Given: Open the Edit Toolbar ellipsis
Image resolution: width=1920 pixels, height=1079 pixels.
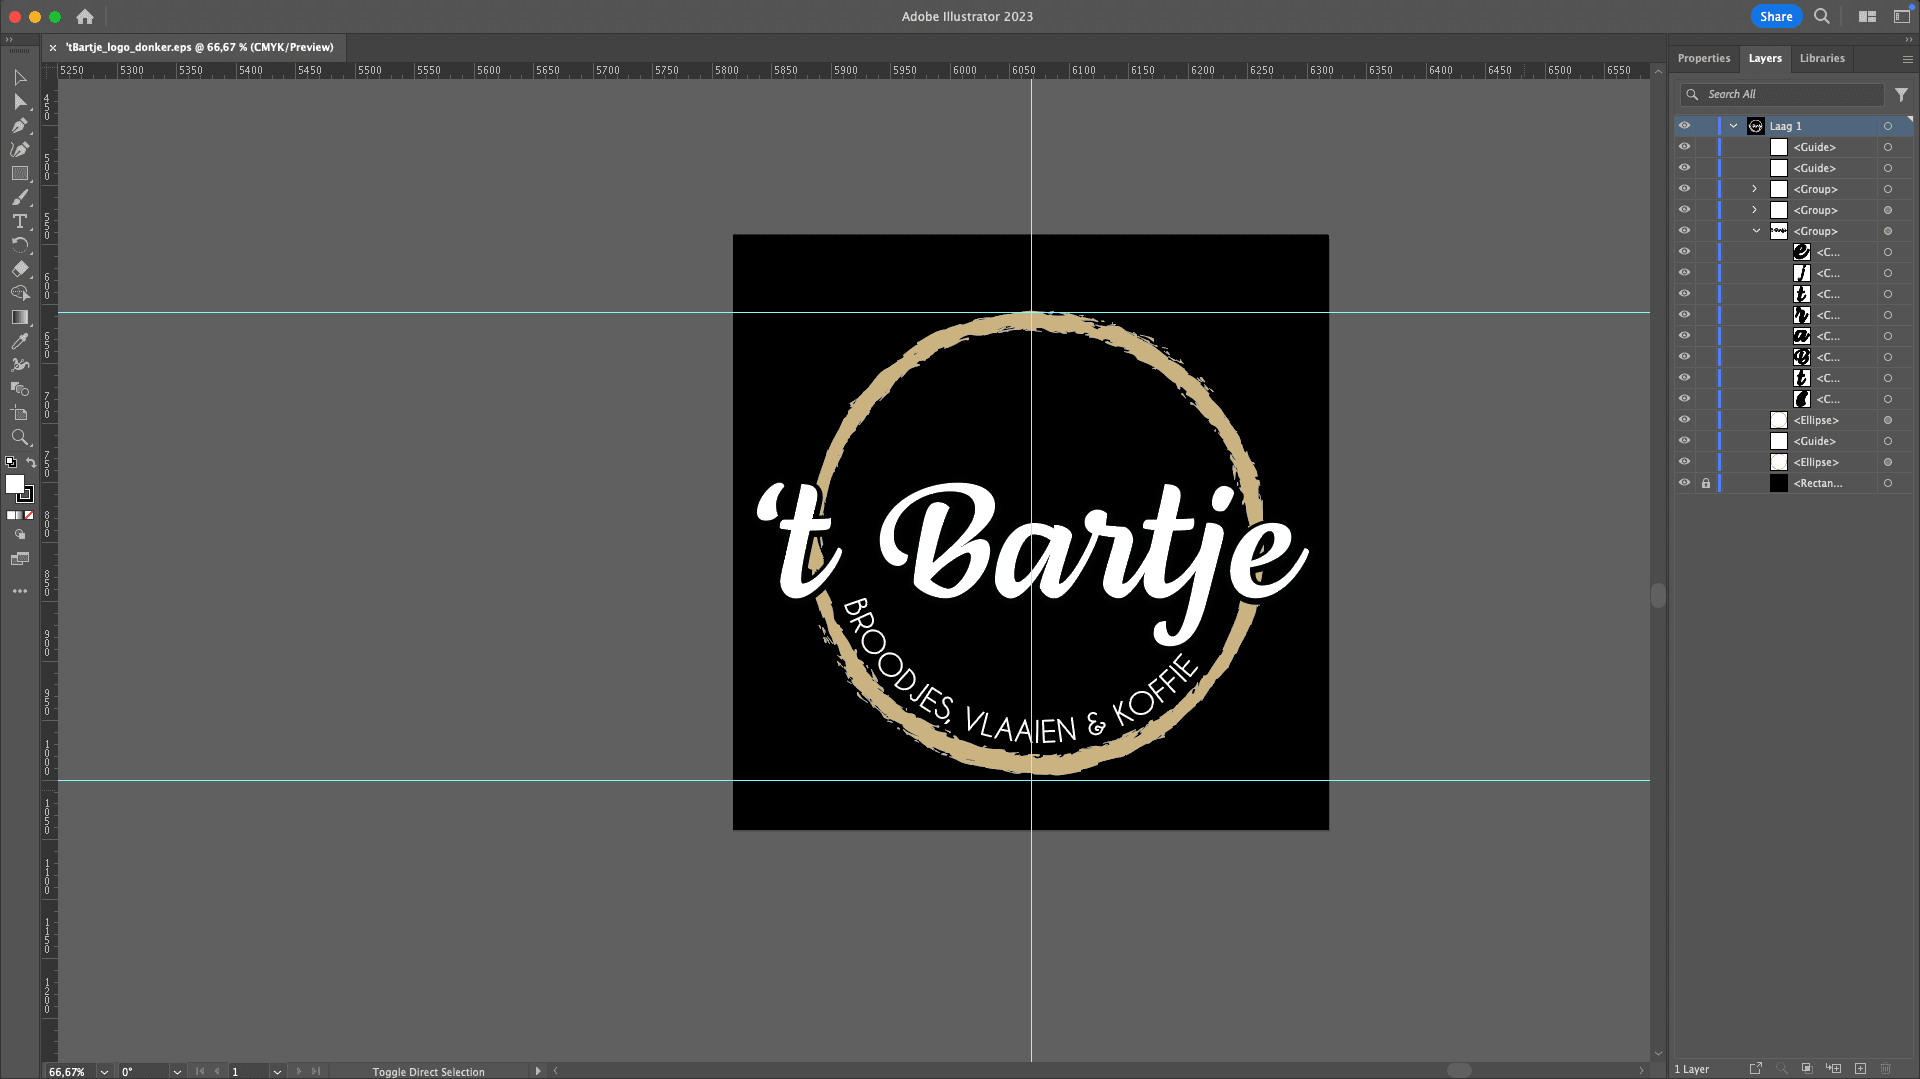Looking at the screenshot, I should coord(20,591).
